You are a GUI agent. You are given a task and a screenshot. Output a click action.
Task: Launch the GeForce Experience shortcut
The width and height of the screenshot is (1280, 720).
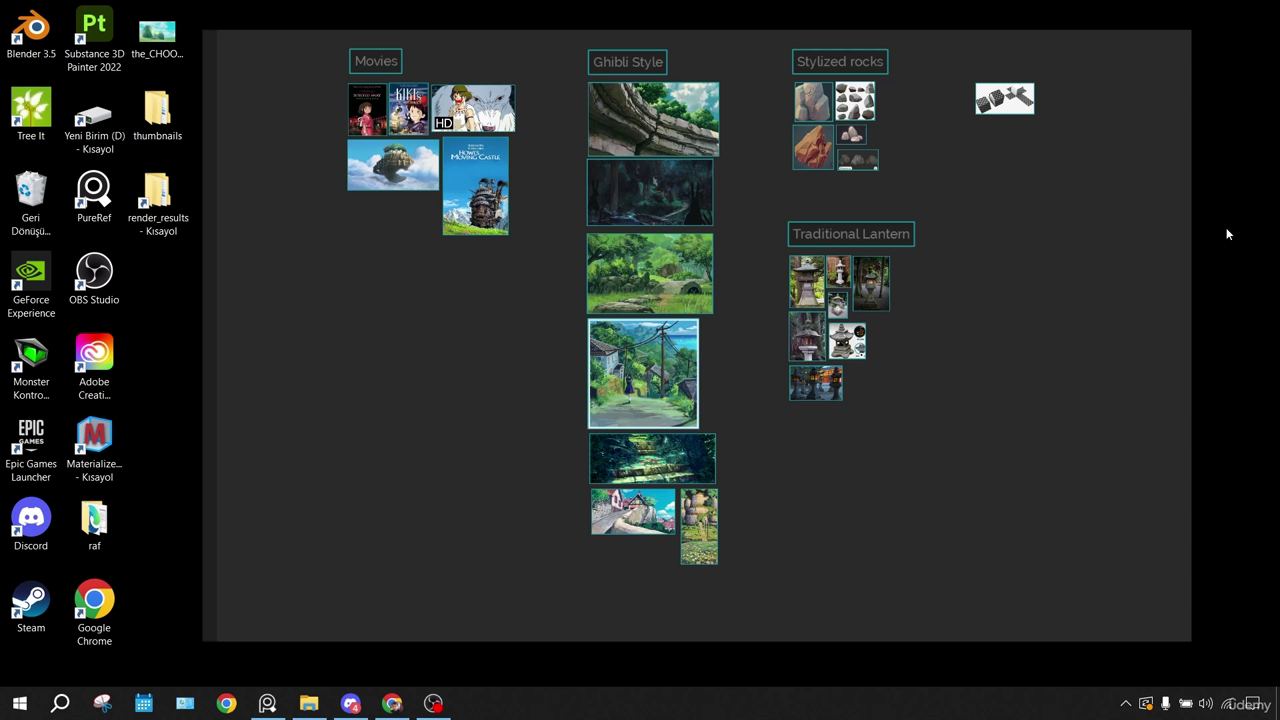(x=31, y=286)
